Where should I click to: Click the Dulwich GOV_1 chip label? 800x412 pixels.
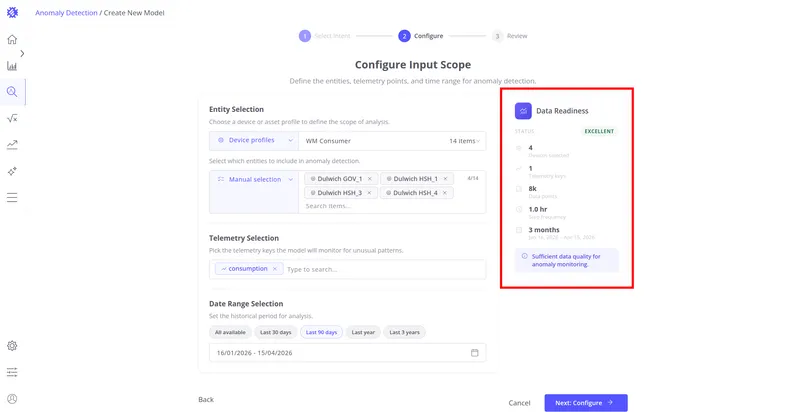(x=340, y=179)
